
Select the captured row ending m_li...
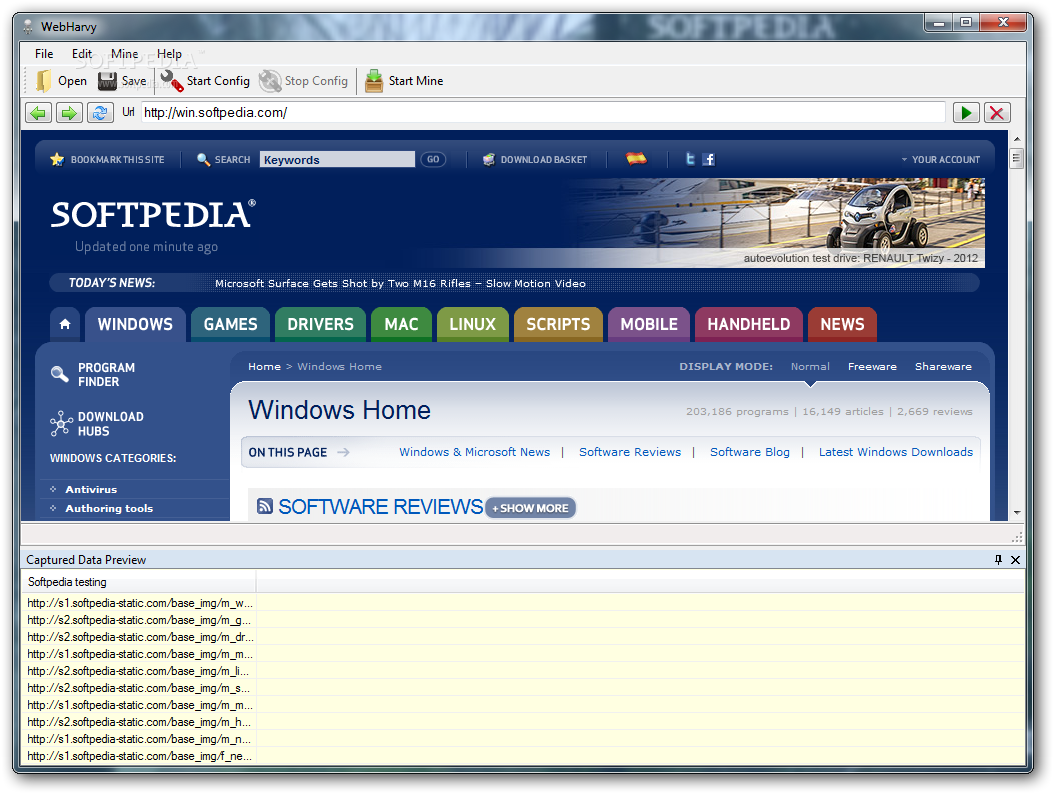tap(140, 671)
